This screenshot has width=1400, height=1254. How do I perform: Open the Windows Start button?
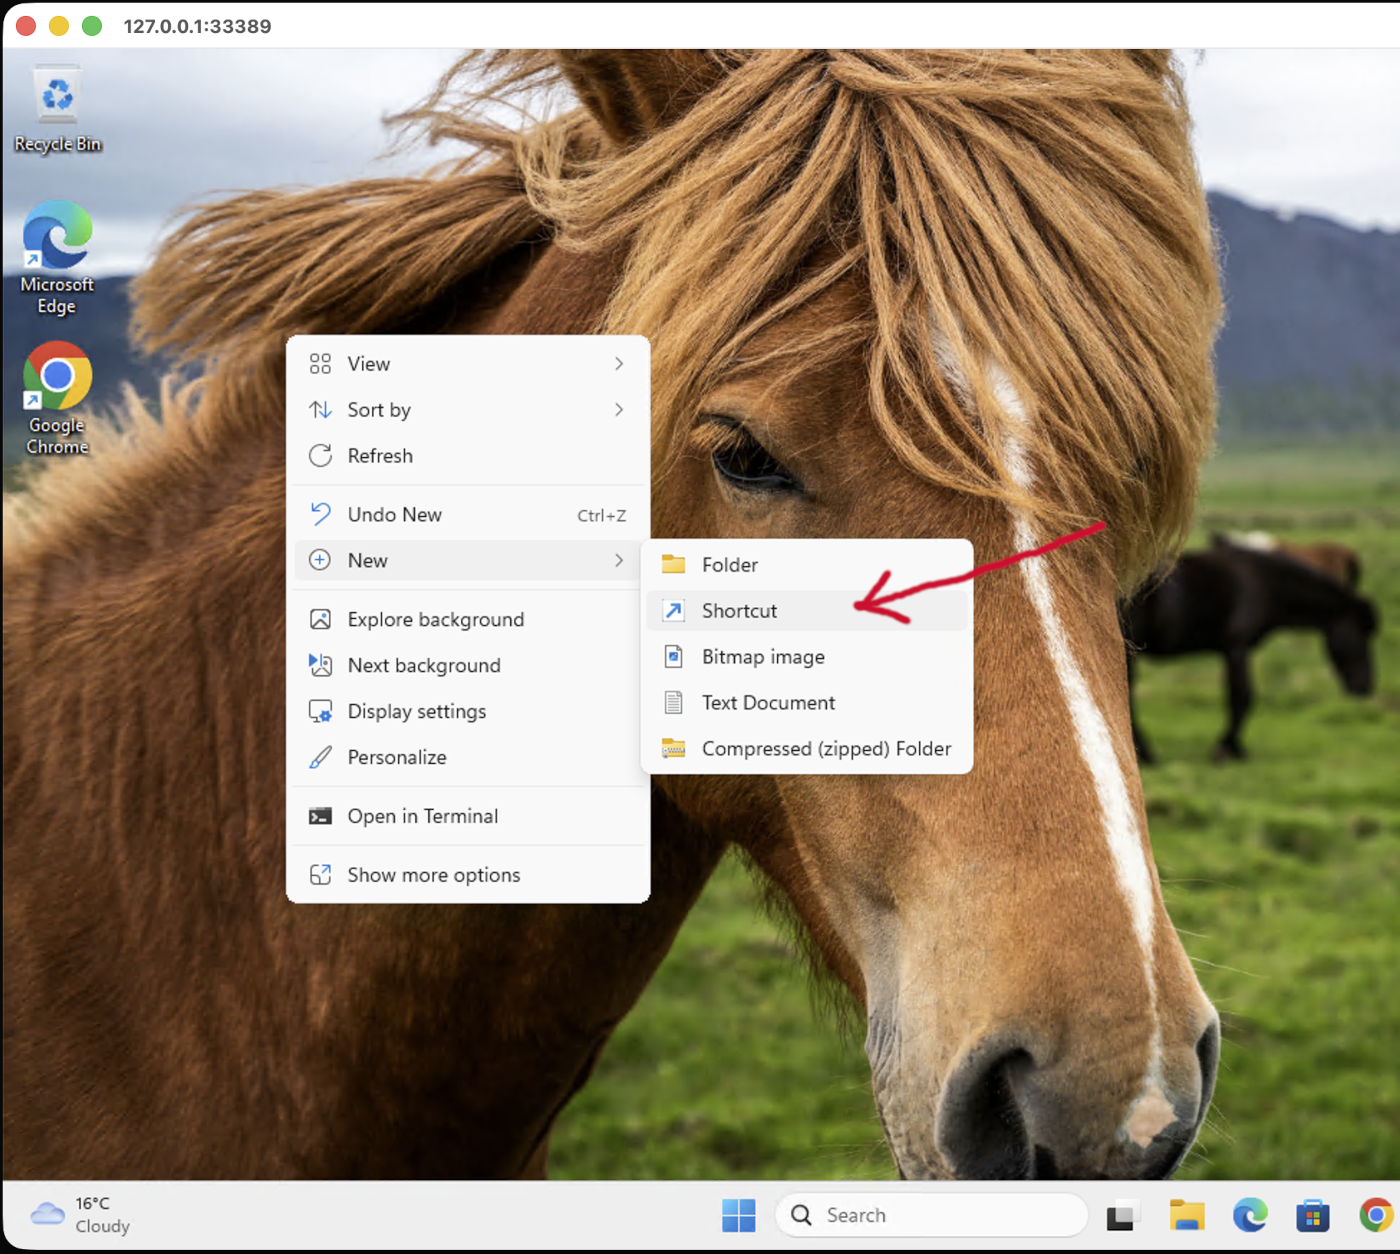pos(739,1216)
